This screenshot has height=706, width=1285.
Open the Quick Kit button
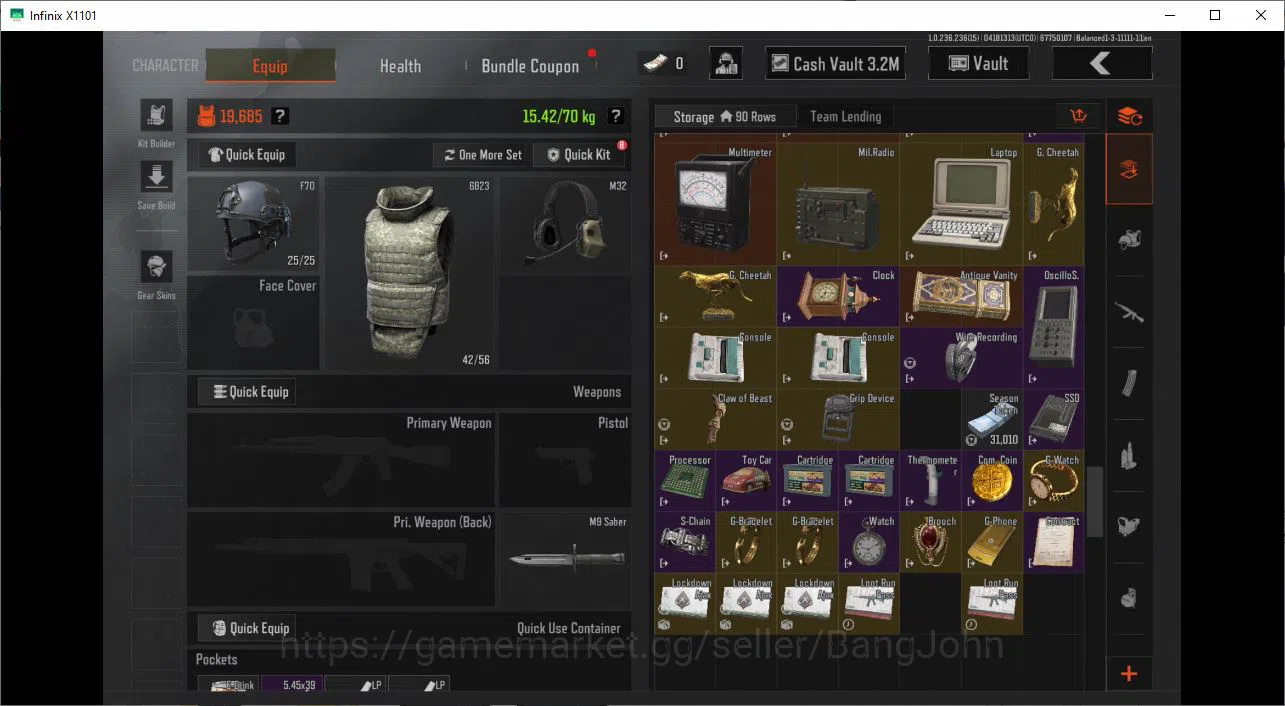coord(579,155)
